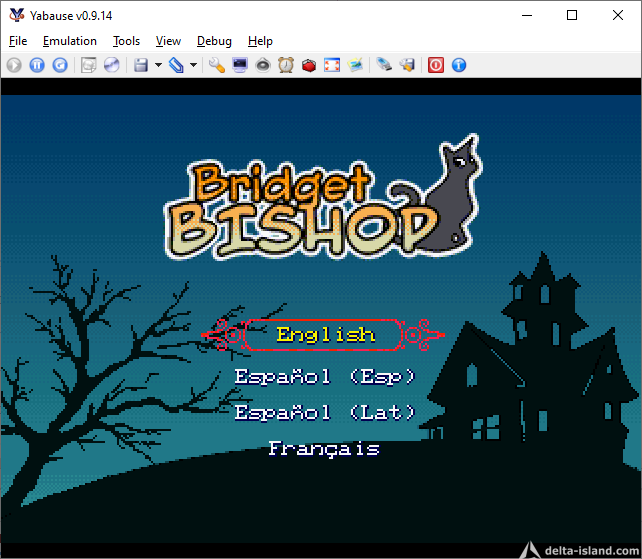Choose Français in the language list
The width and height of the screenshot is (642, 559).
(324, 449)
